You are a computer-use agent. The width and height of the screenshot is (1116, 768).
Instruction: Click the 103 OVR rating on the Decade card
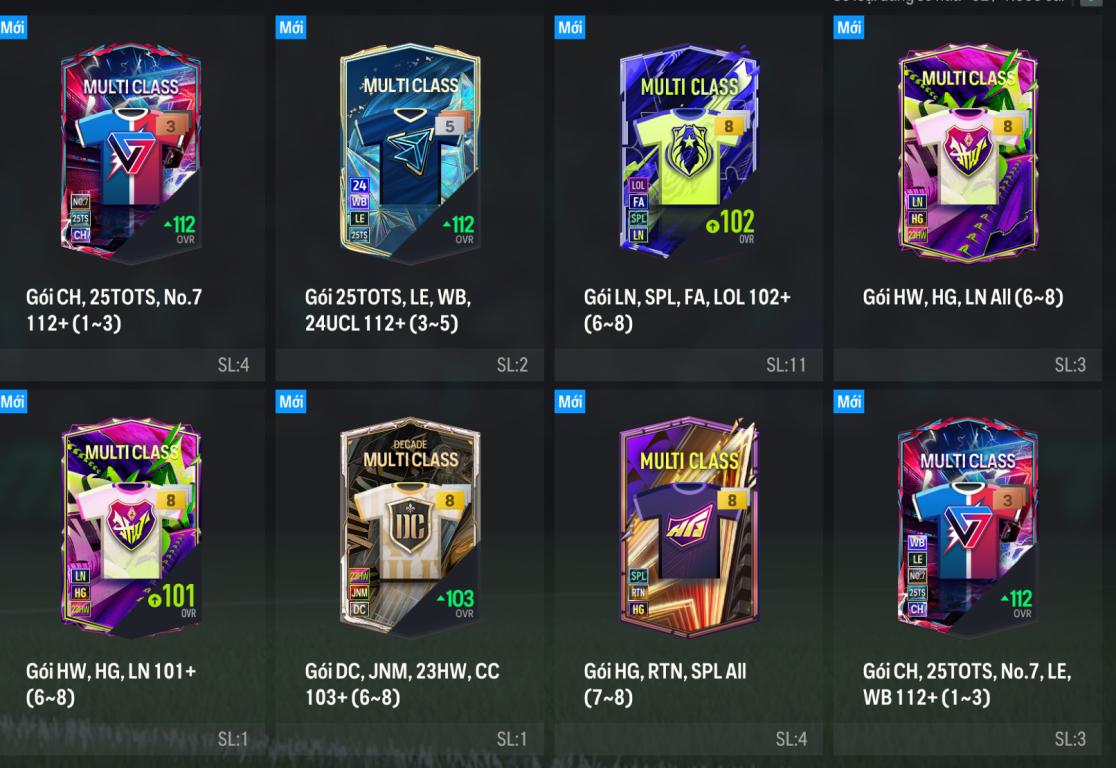click(456, 602)
